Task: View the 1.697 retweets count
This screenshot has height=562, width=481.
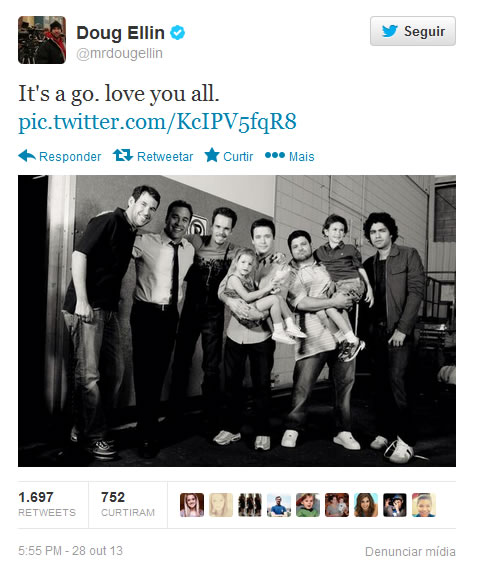Action: click(x=47, y=504)
